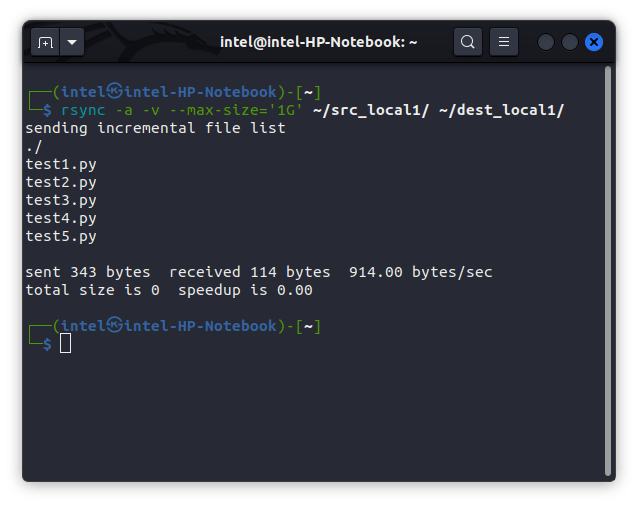Click the ~/src_local1/ path argument
Screen dimensions: 638x506
(x=371, y=110)
